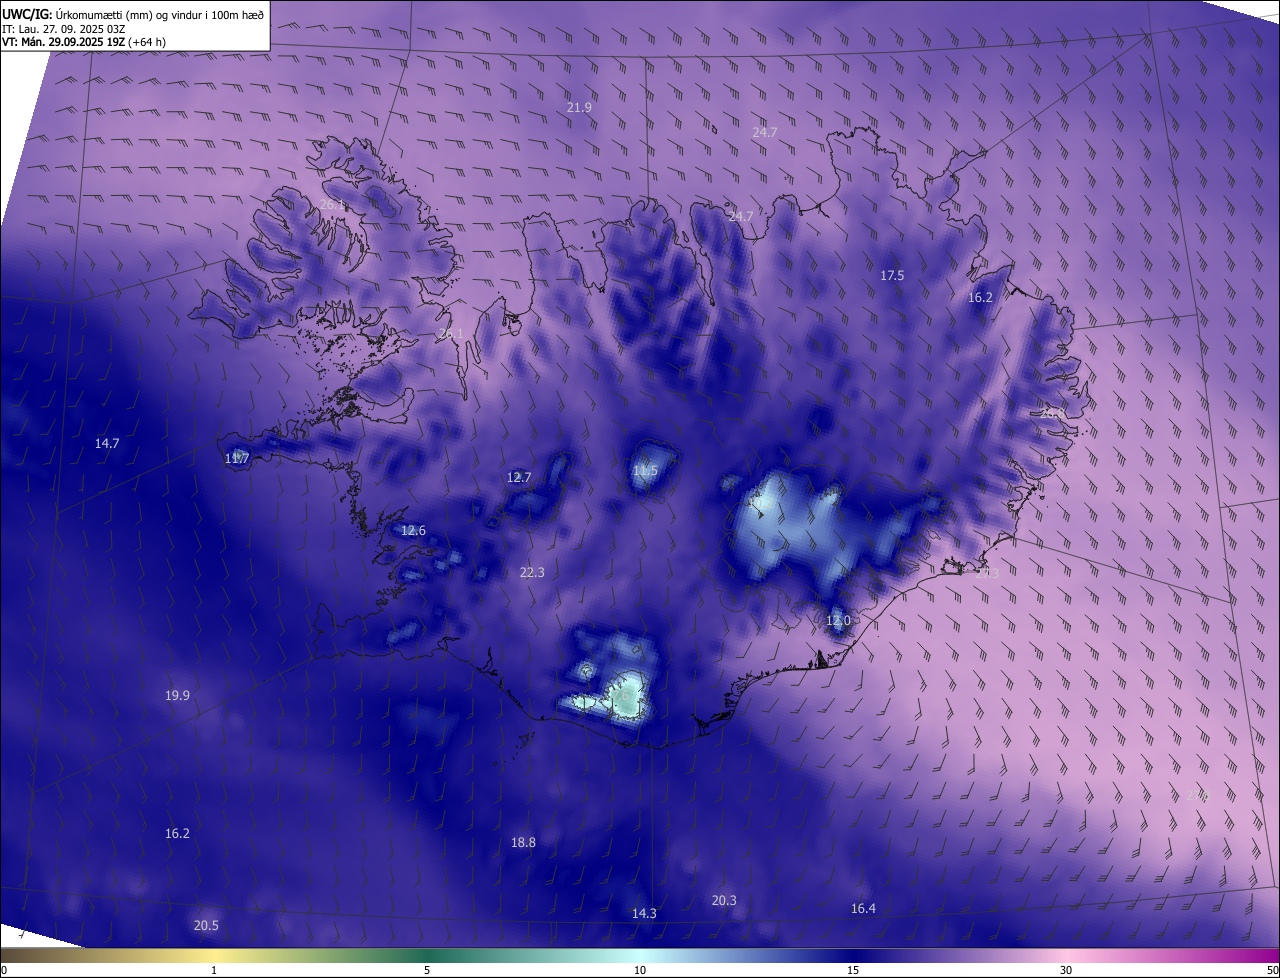Click the 16.2 label beside 17.5

[x=980, y=297]
